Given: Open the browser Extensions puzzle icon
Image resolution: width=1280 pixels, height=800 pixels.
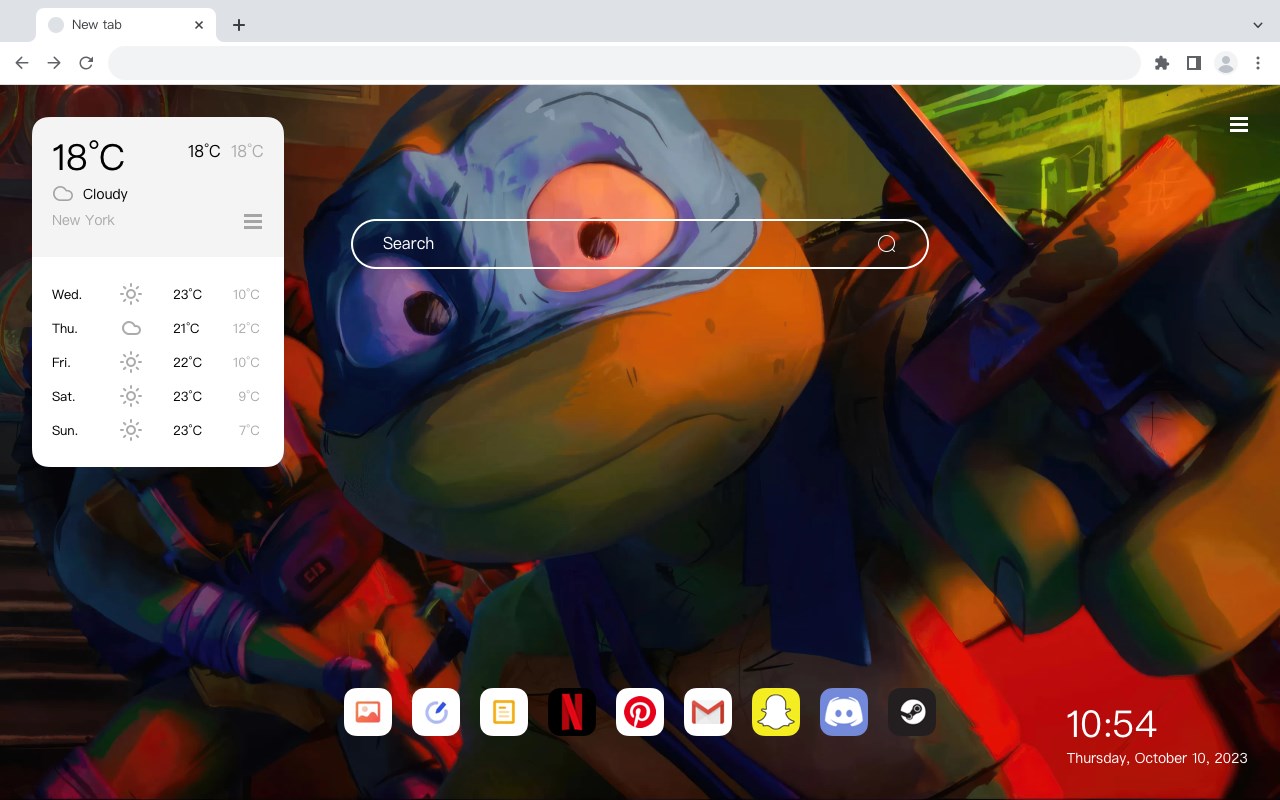Looking at the screenshot, I should click(x=1162, y=63).
